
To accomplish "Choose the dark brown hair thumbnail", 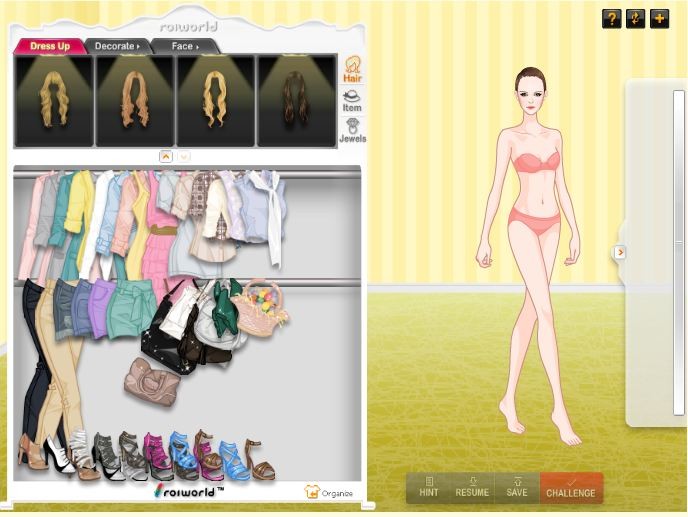I will (297, 100).
